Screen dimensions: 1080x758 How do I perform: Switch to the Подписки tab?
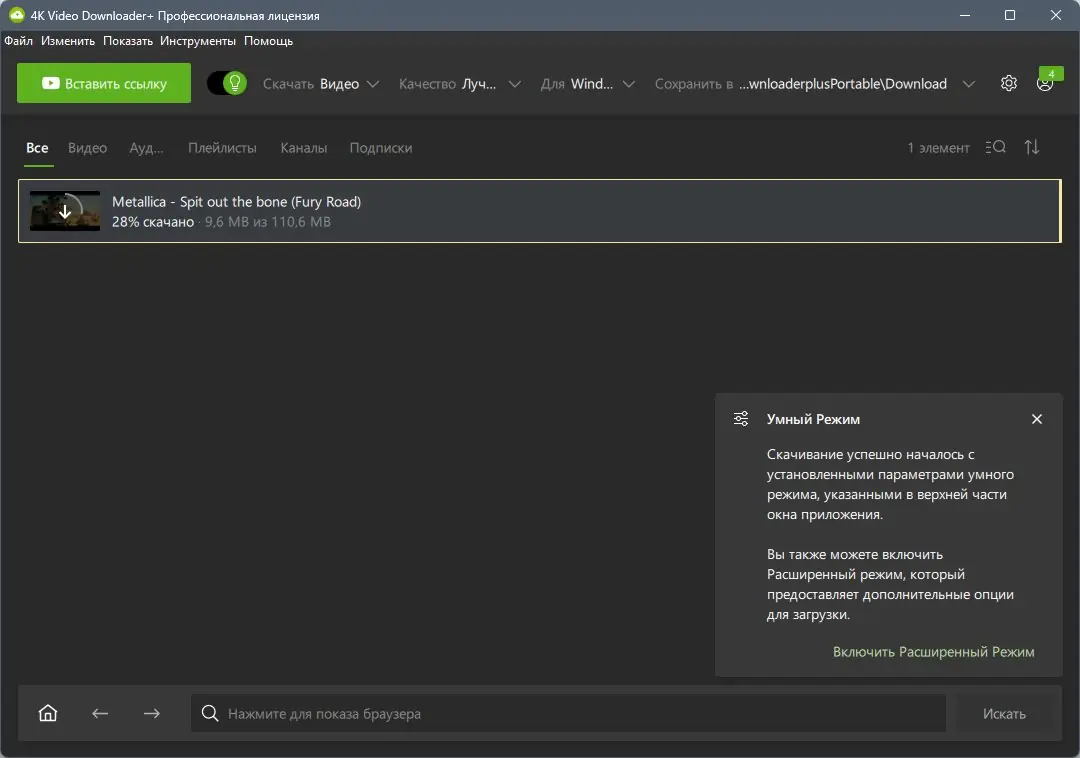click(381, 148)
